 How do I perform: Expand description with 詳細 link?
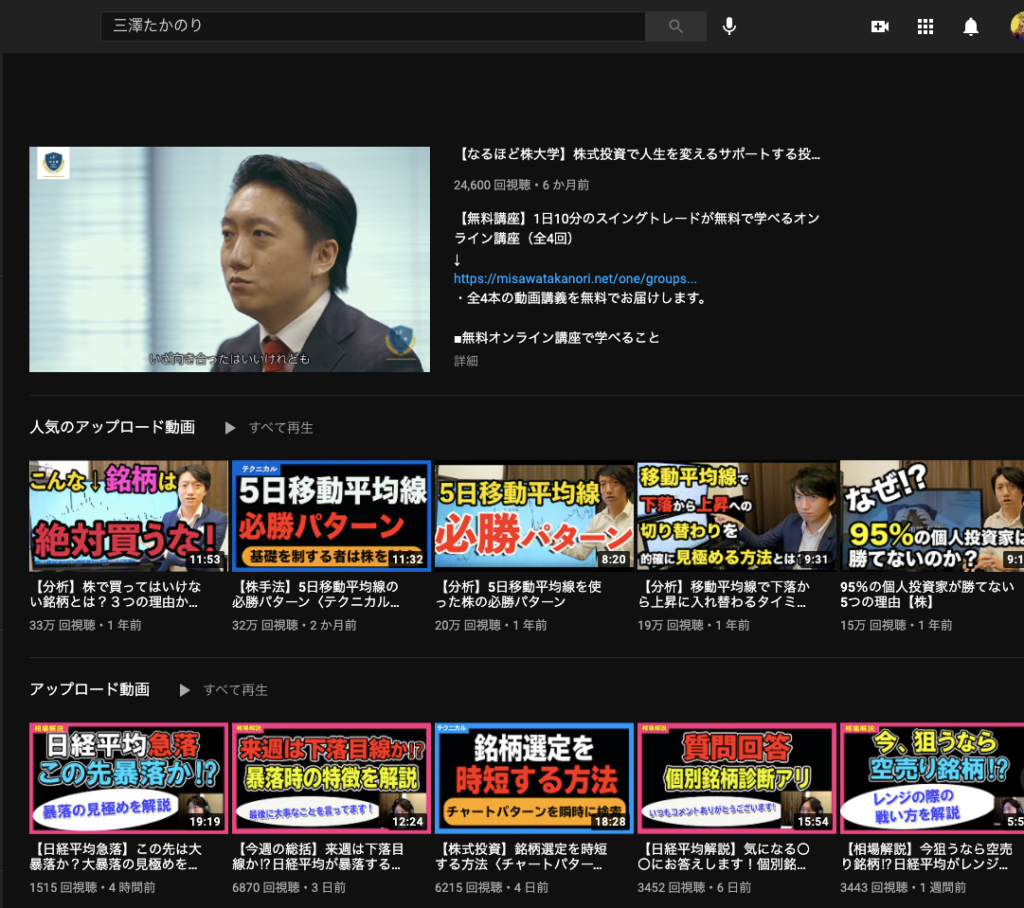click(x=466, y=361)
